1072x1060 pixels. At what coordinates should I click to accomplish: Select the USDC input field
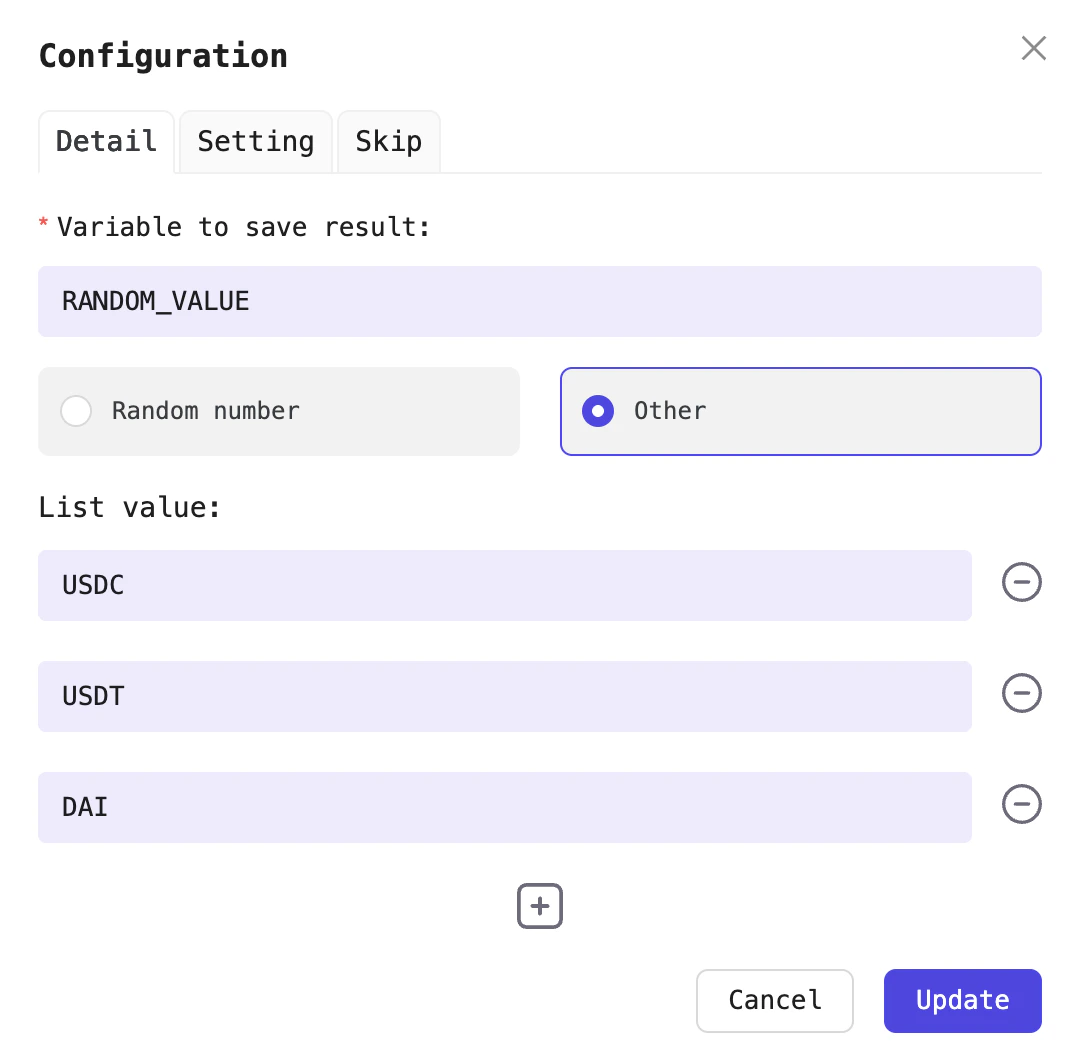point(504,585)
